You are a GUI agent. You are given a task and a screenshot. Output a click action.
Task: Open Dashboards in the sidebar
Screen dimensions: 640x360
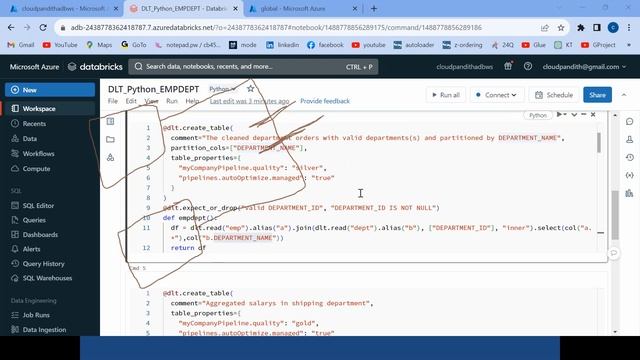[40, 235]
